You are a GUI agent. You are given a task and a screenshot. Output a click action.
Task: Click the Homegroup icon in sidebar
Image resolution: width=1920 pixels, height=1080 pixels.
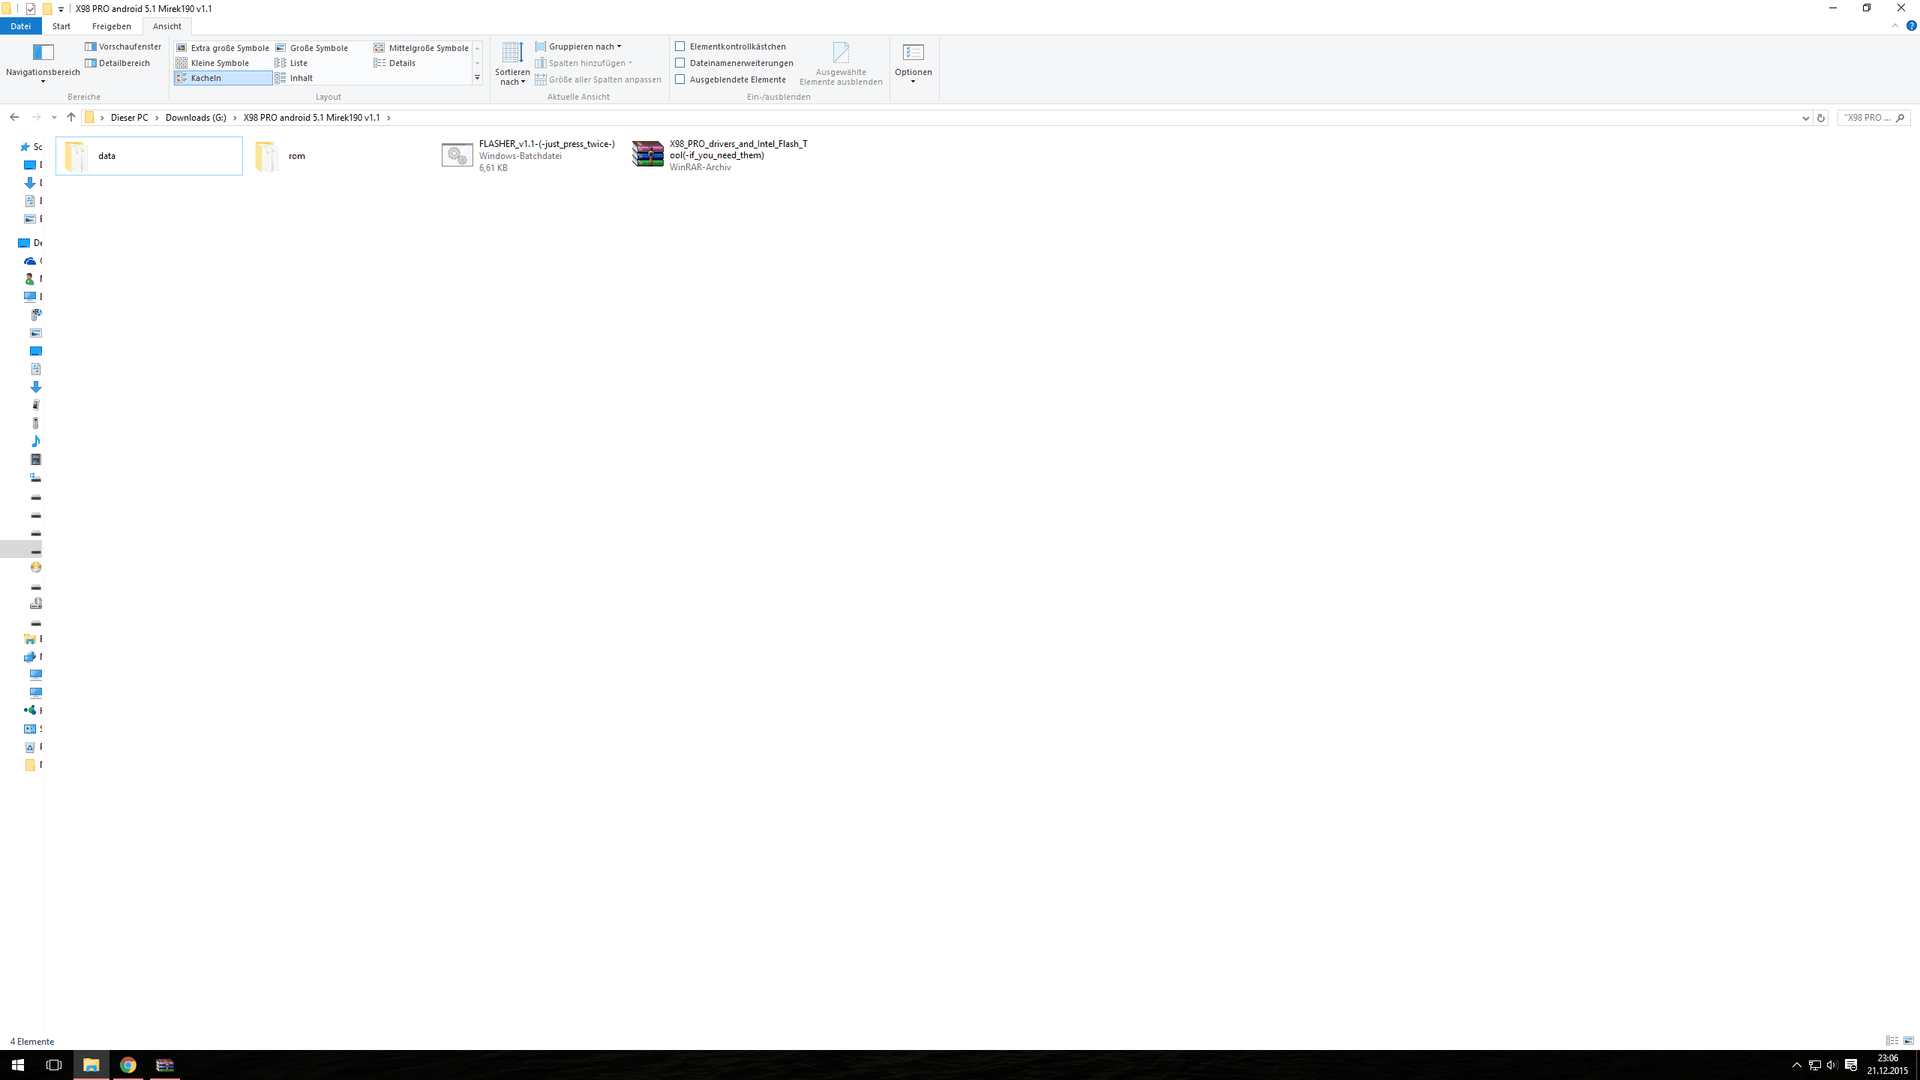pyautogui.click(x=30, y=711)
